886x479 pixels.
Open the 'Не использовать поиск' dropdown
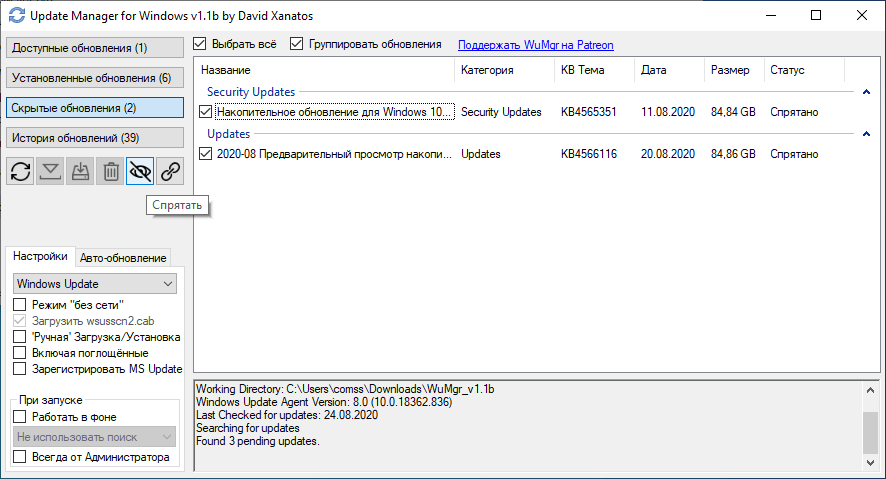94,437
